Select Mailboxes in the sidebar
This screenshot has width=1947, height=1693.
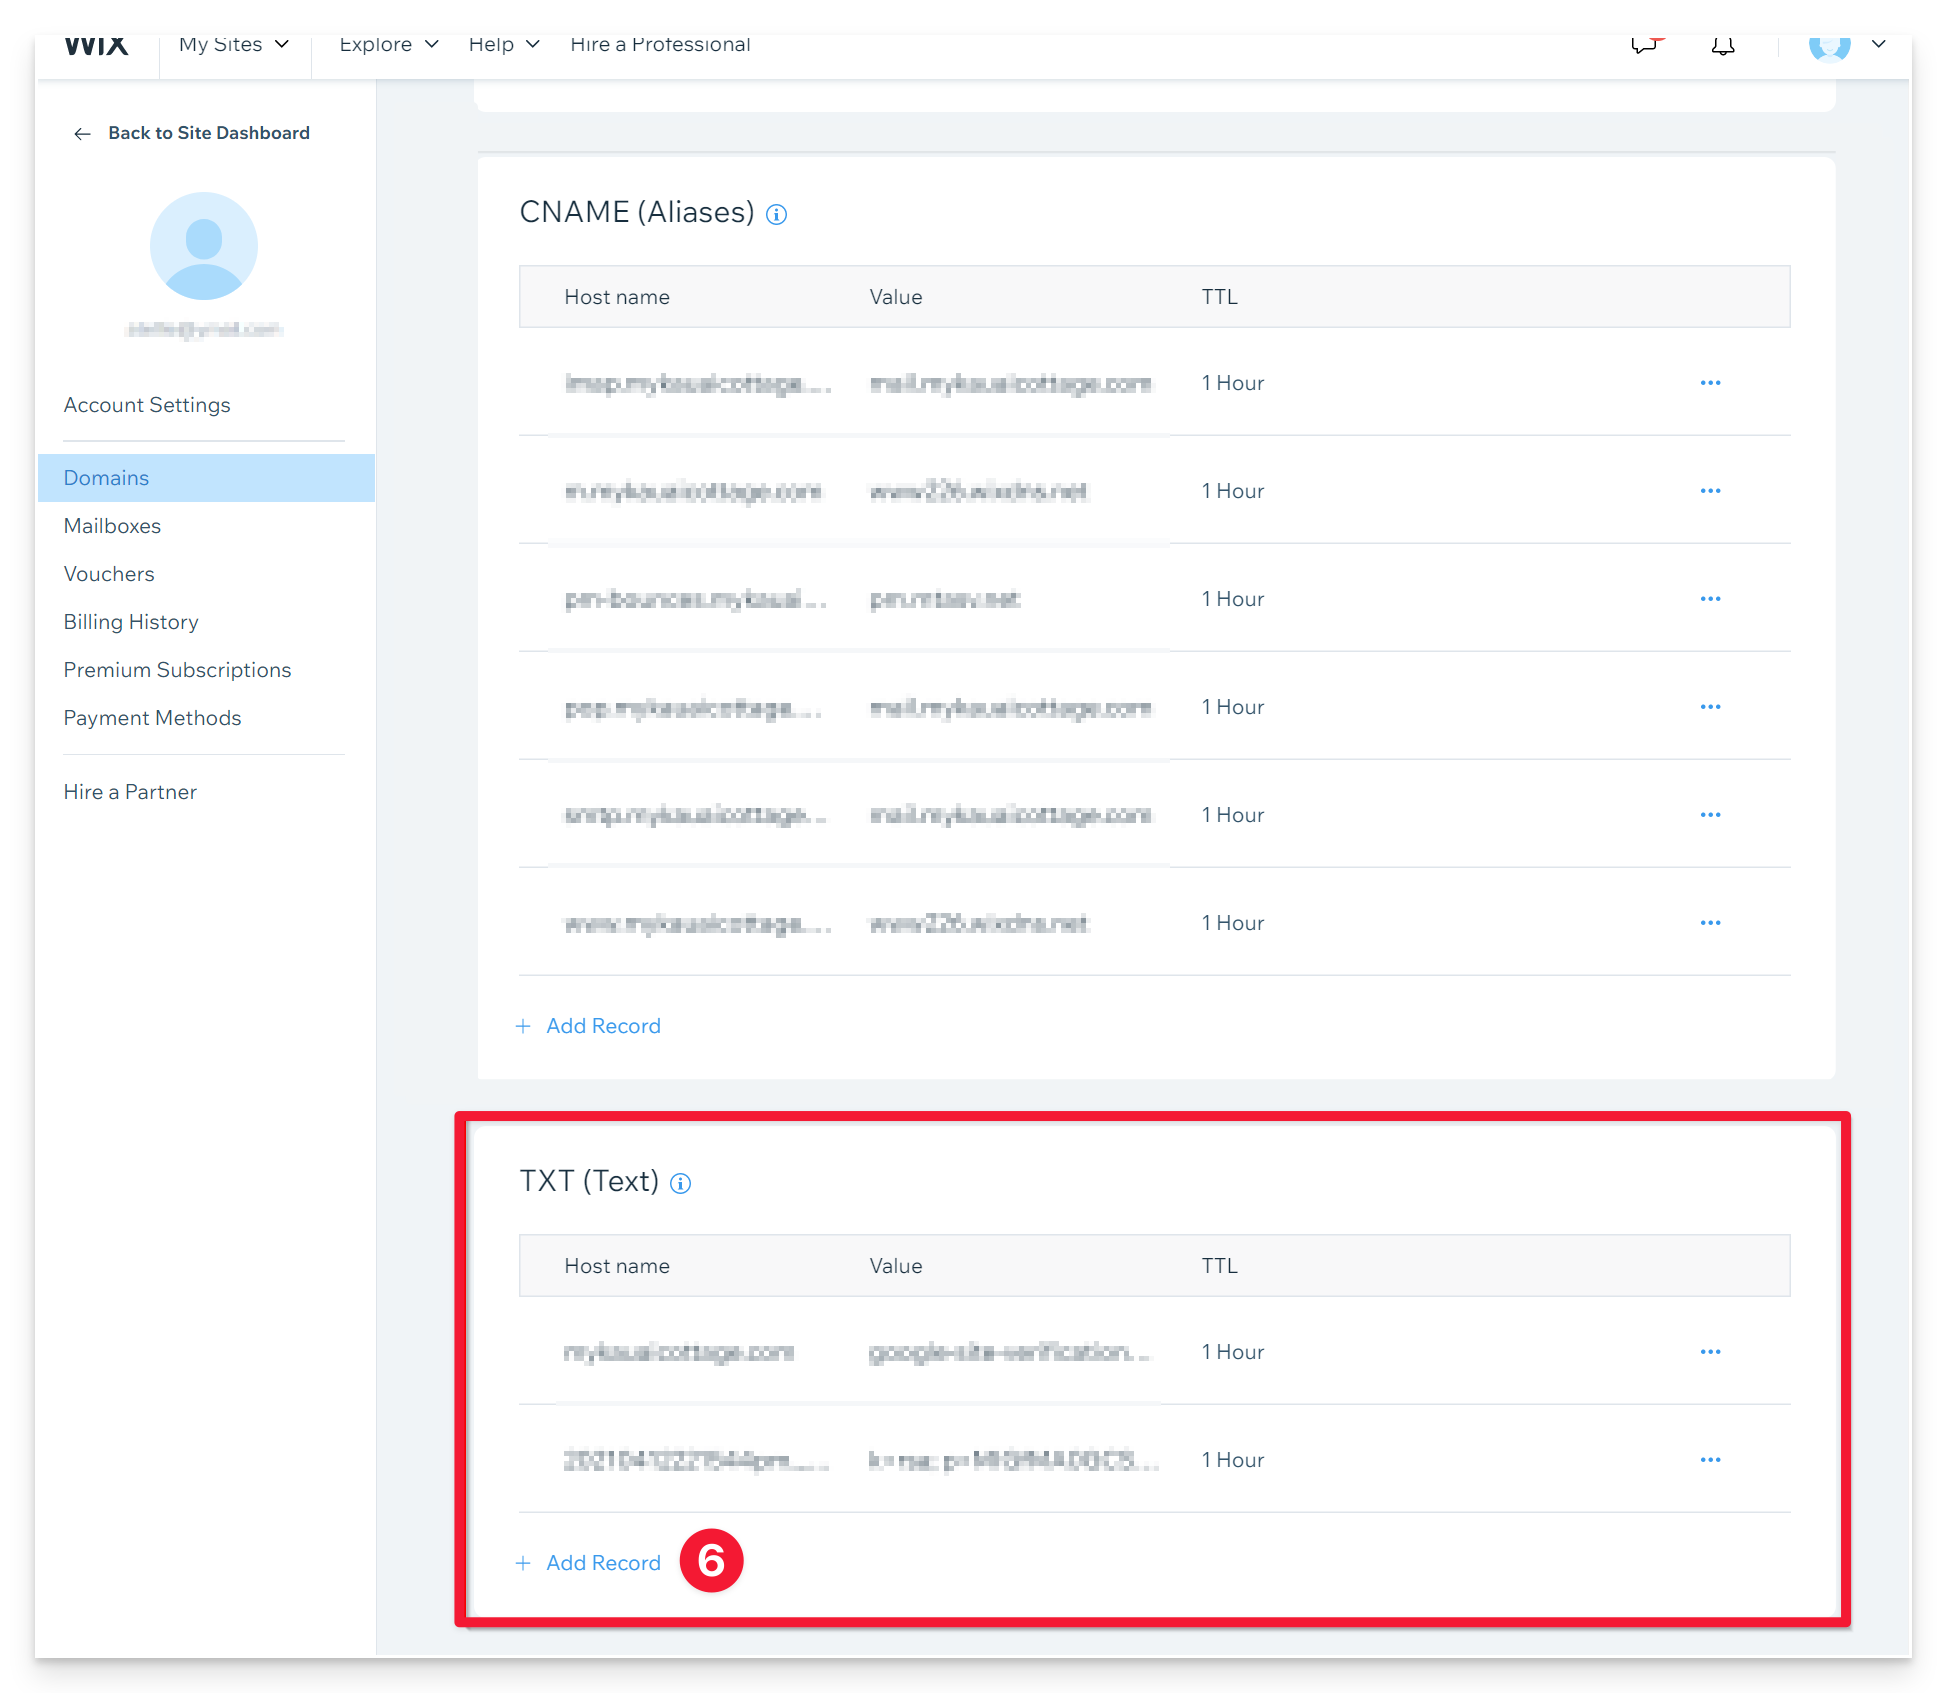tap(112, 526)
